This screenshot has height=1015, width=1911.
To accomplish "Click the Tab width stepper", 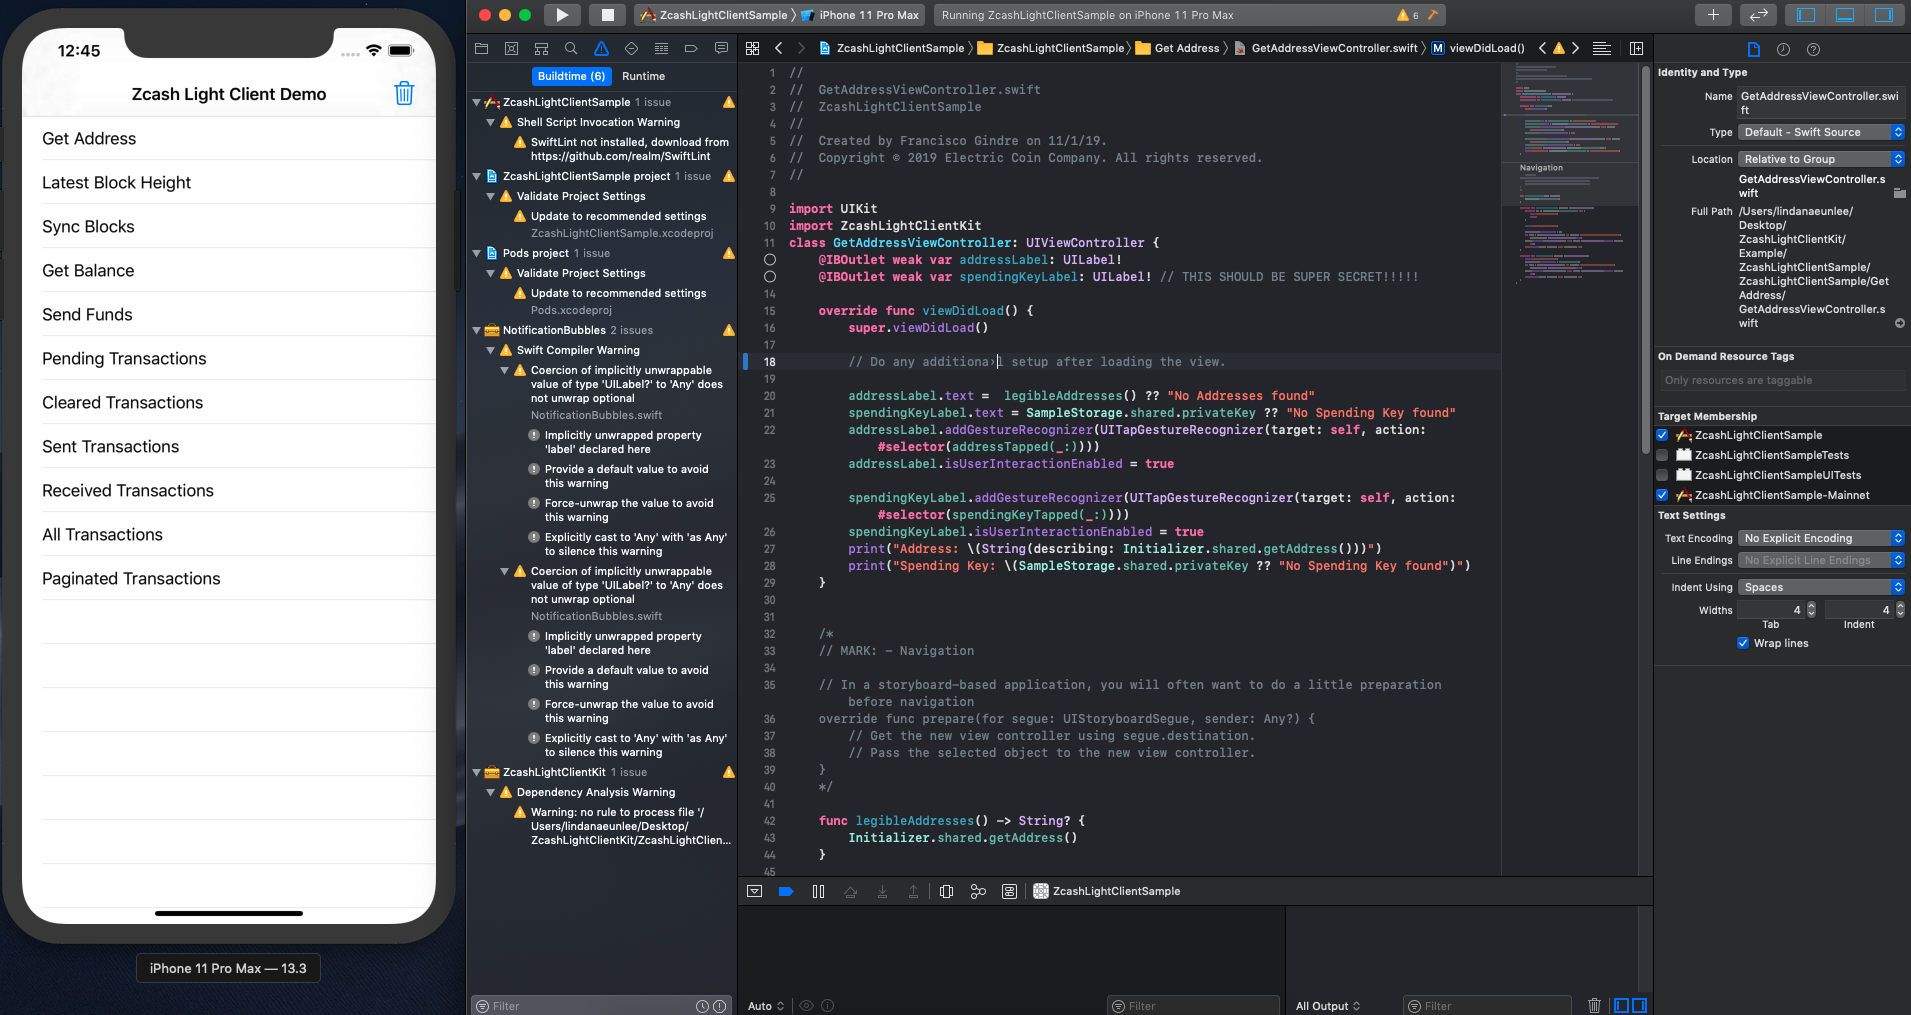I will (1811, 610).
